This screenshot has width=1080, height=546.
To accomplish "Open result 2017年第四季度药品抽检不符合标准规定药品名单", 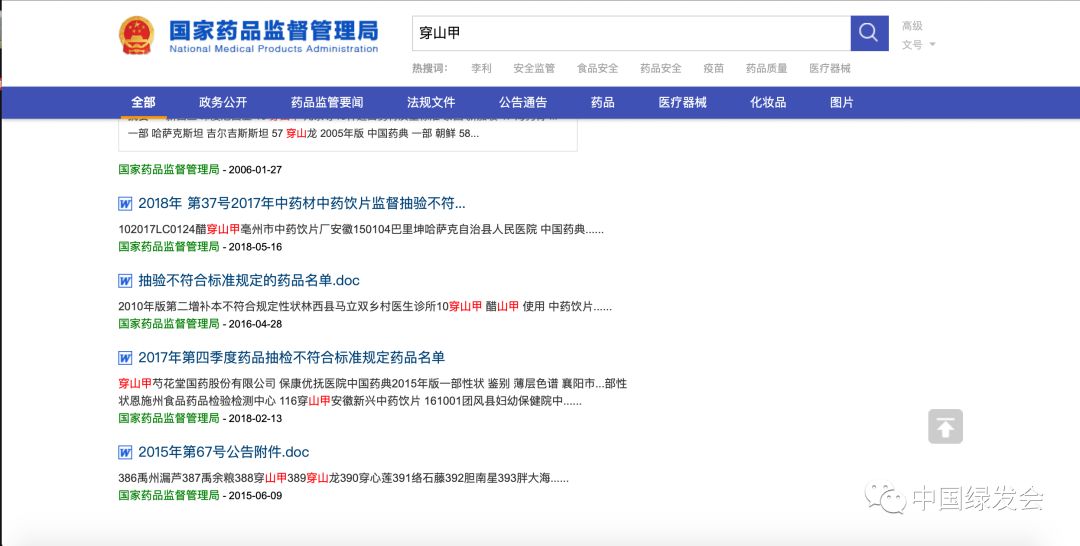I will 291,357.
